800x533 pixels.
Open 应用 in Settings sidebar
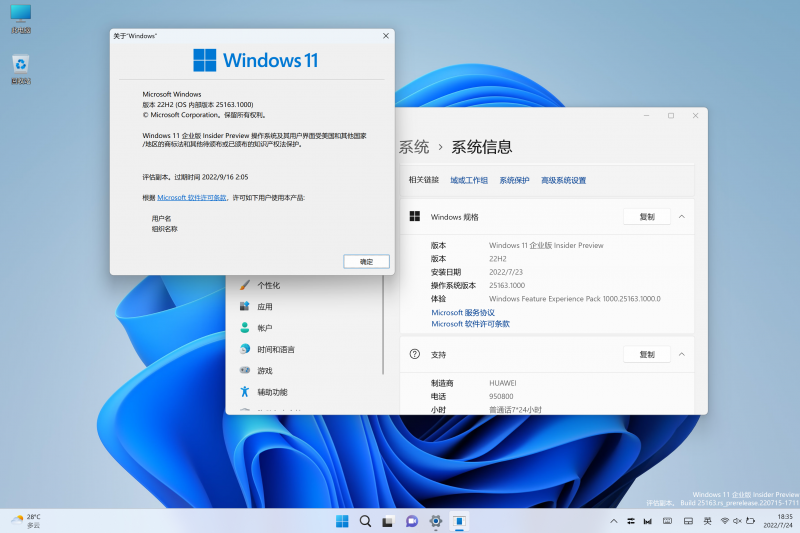coord(265,307)
